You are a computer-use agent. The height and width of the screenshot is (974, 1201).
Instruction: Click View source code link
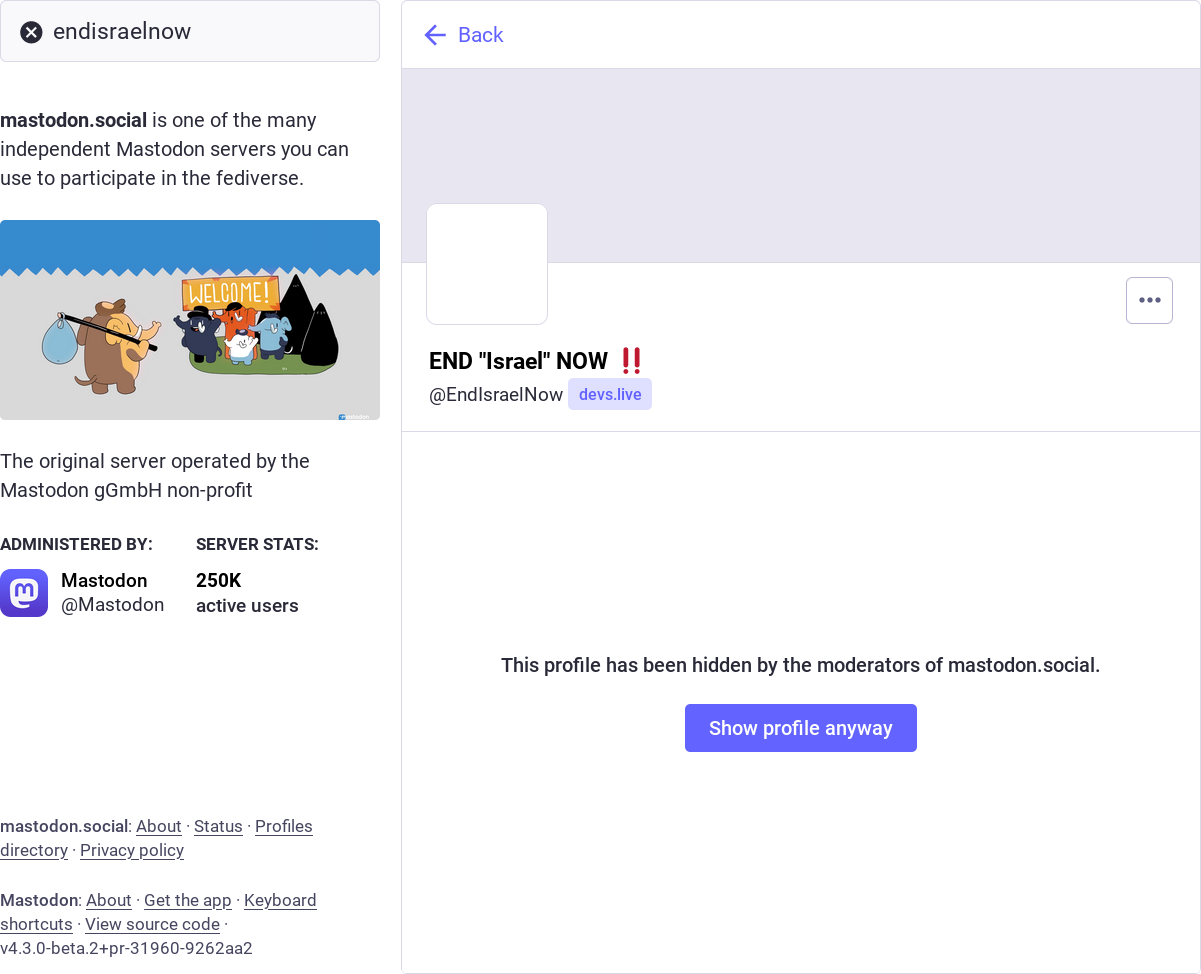pos(152,924)
